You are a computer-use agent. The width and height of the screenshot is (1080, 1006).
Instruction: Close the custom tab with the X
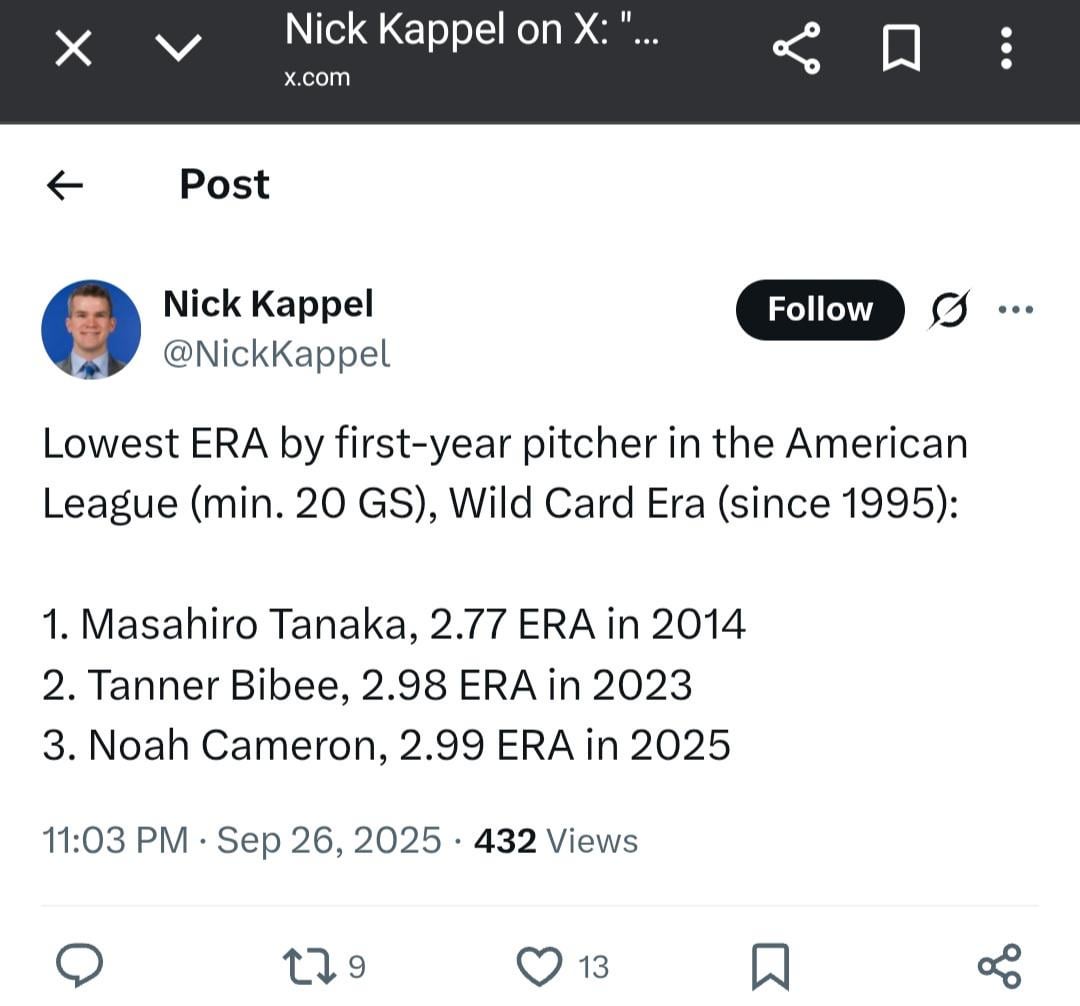pyautogui.click(x=72, y=47)
